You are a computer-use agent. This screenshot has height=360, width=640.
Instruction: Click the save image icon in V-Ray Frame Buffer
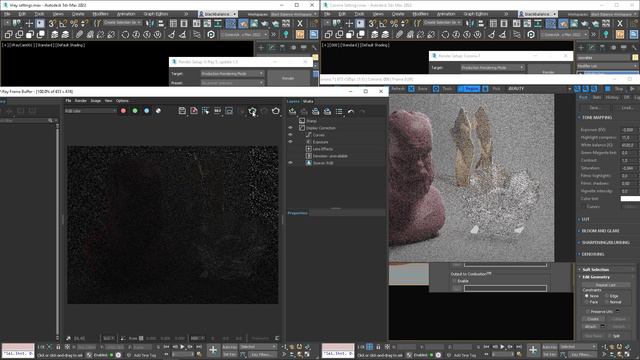click(x=182, y=111)
